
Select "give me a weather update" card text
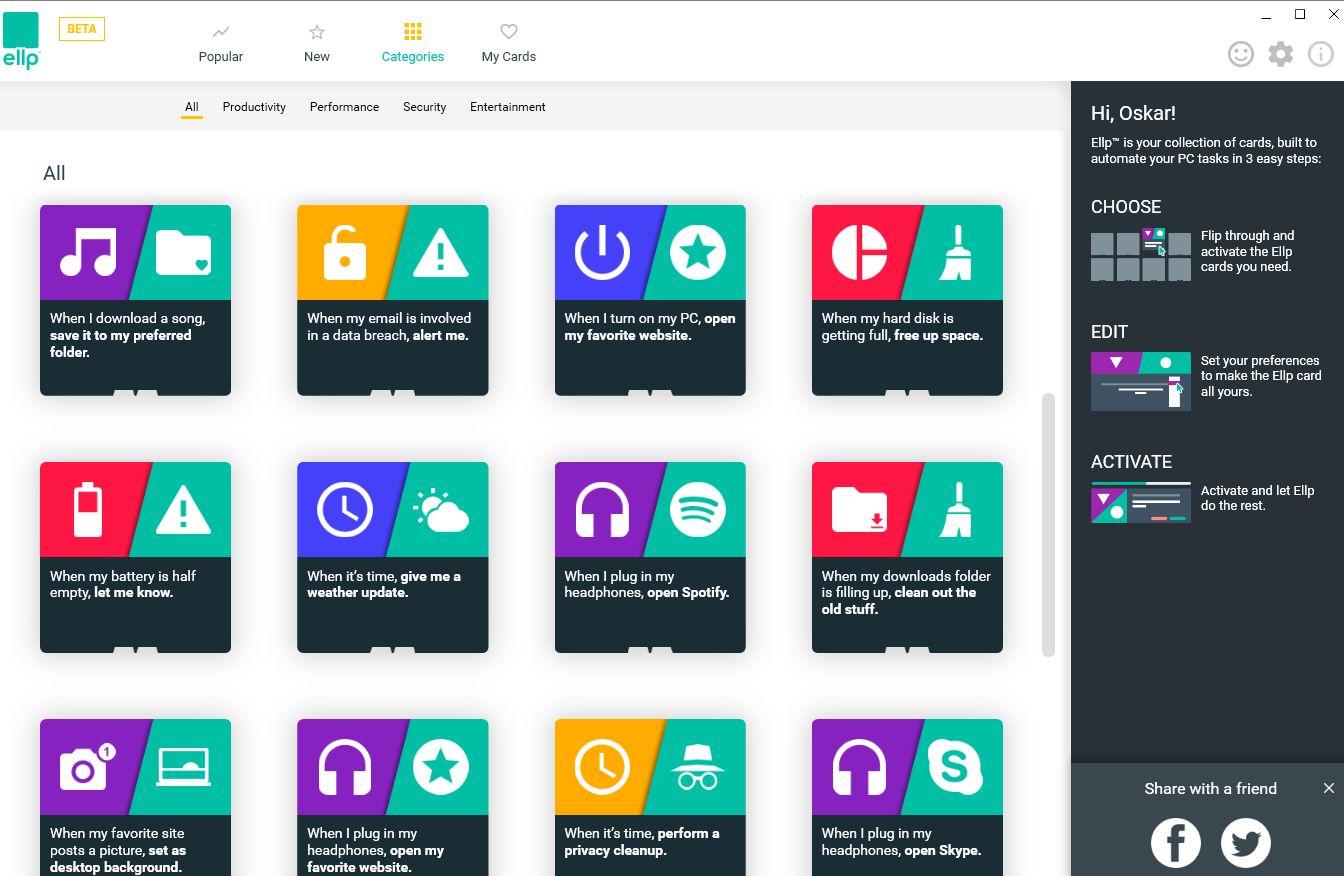pos(384,584)
